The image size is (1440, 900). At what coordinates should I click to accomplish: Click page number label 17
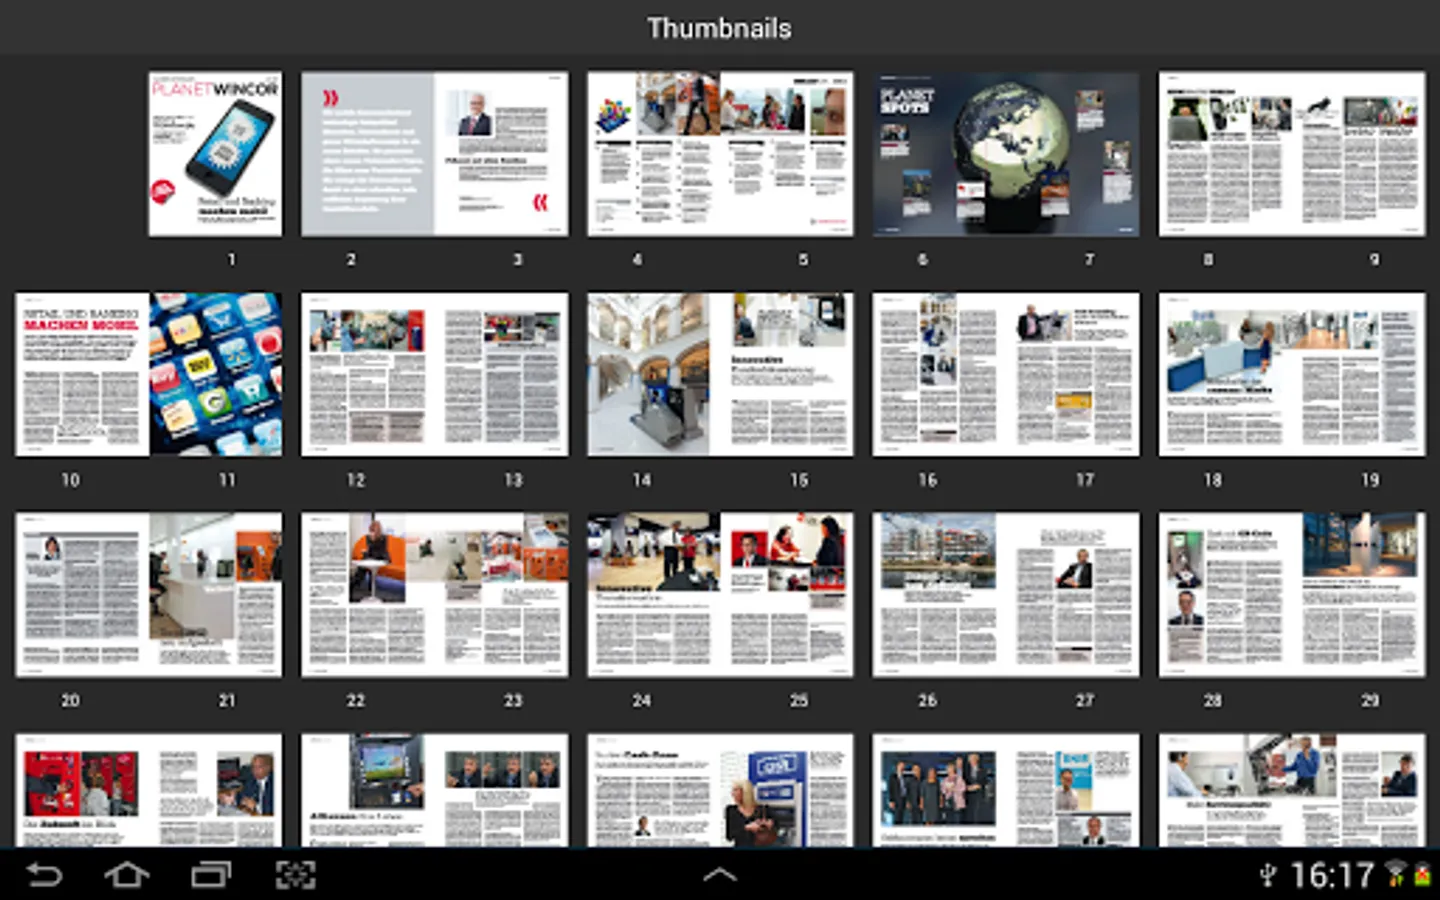[x=1085, y=480]
